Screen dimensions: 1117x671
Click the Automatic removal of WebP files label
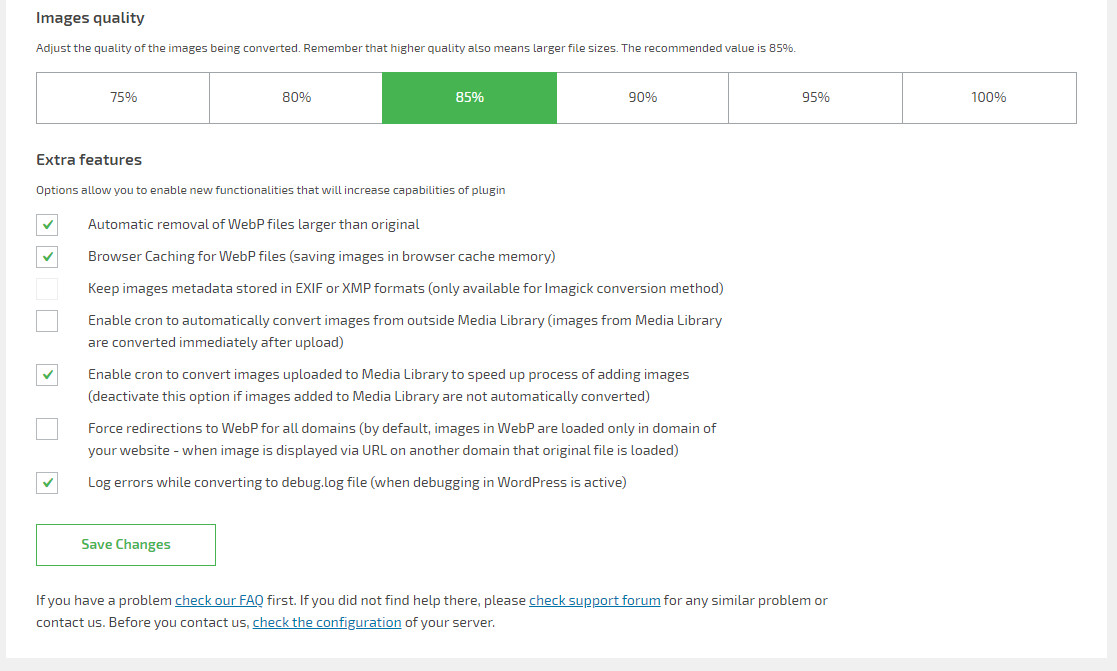[x=254, y=225]
